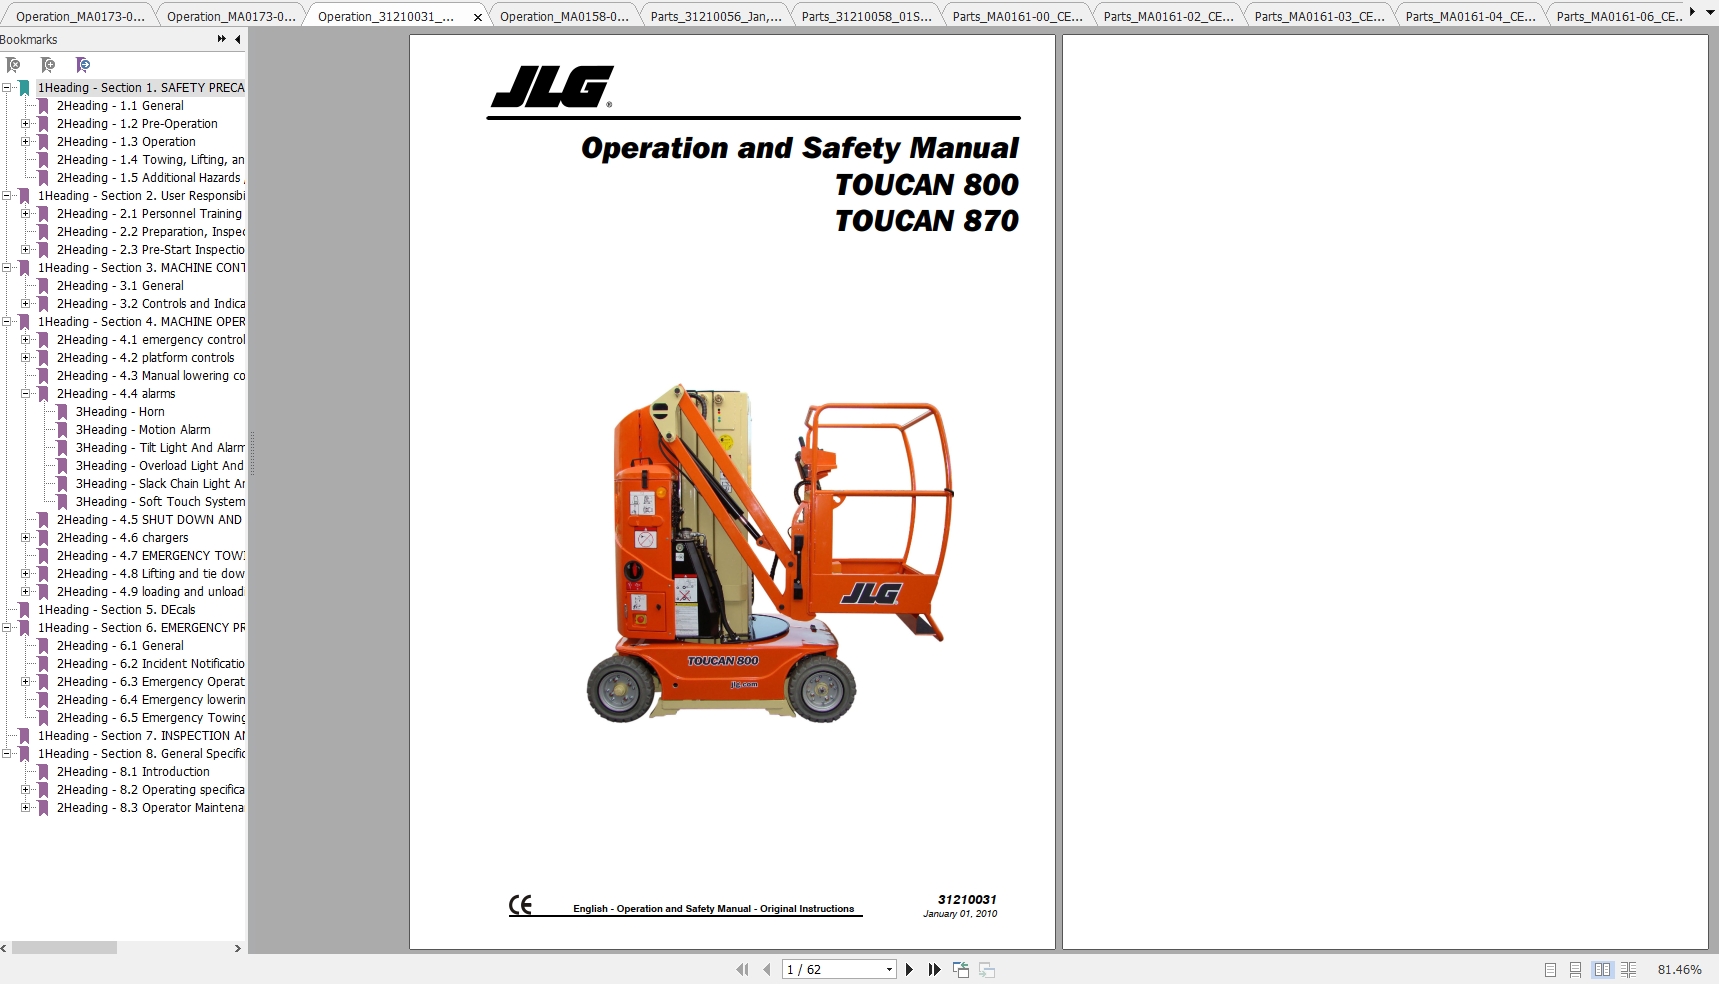Switch to the Operation_MA0158-0 tab
Screen dimensions: 1719x984
564,16
